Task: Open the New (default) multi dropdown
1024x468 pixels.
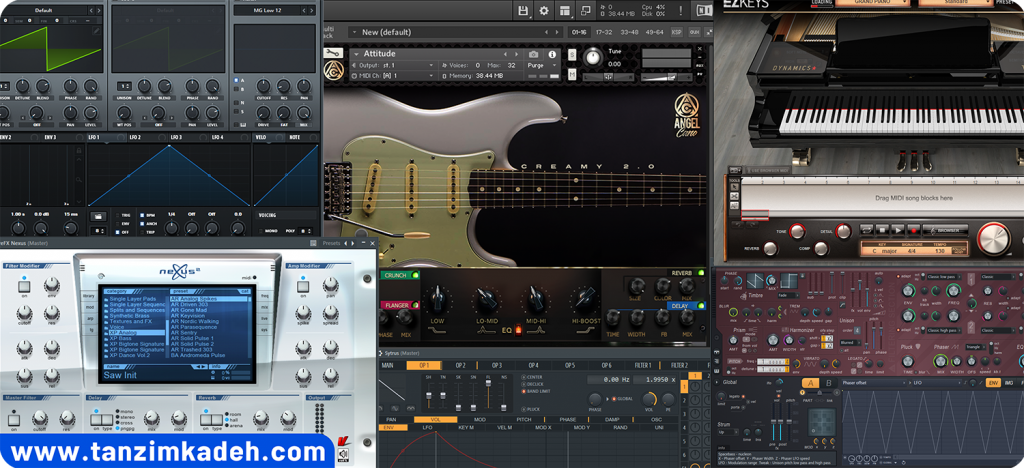Action: click(x=353, y=32)
